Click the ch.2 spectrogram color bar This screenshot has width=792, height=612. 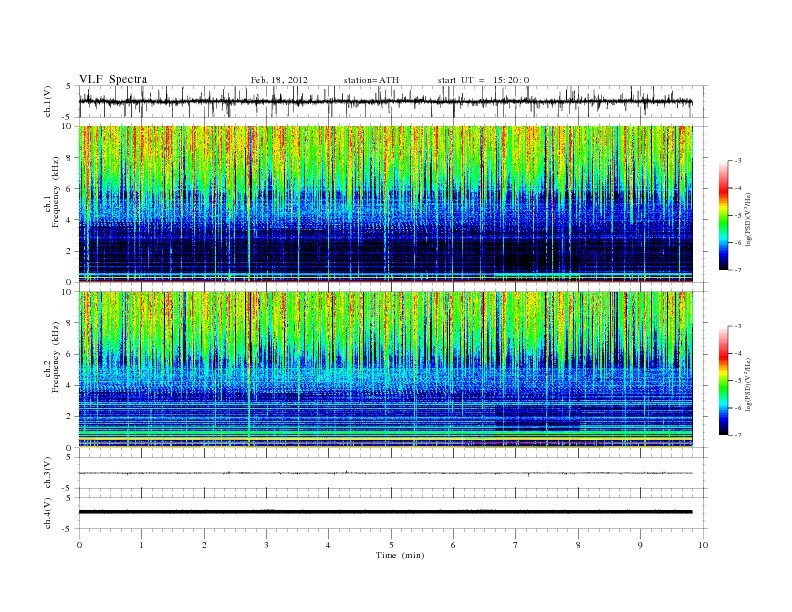pos(723,380)
